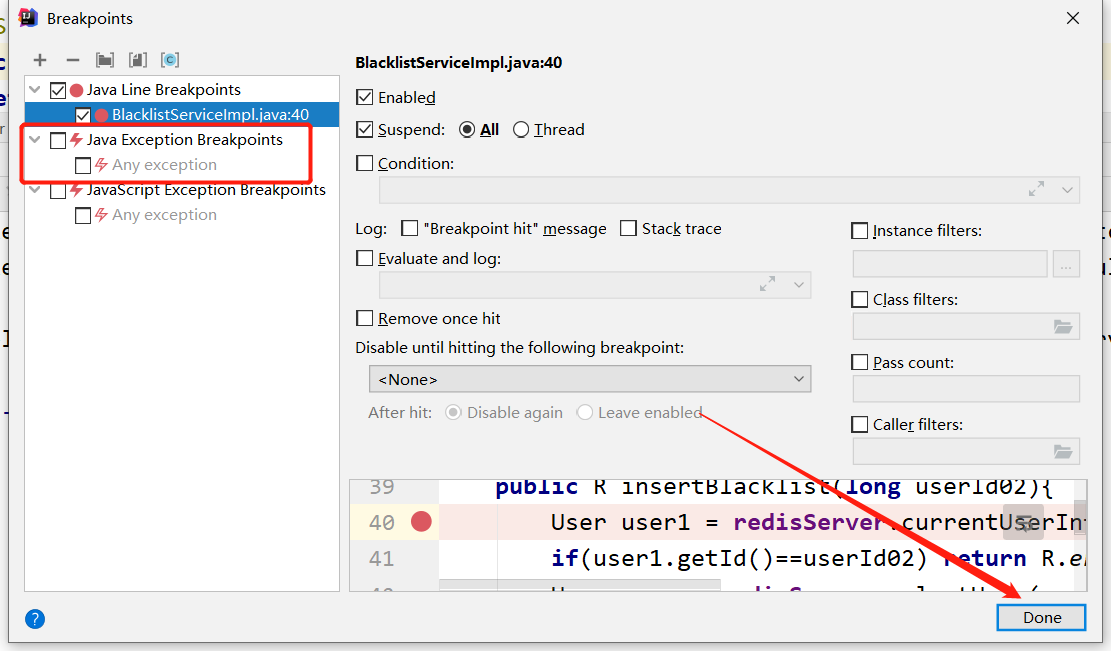Group breakpoints by package icon
The height and width of the screenshot is (651, 1111).
click(x=104, y=60)
